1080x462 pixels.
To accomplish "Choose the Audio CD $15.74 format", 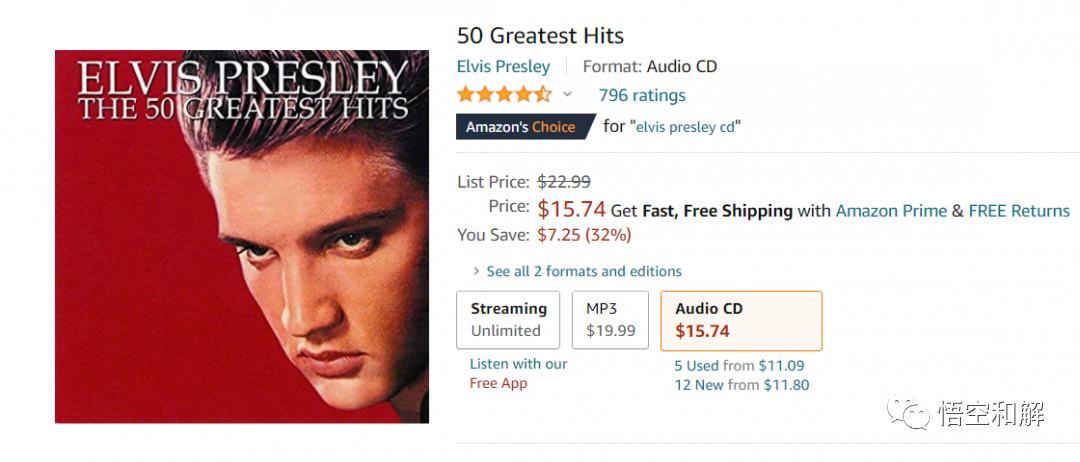I will (x=741, y=320).
